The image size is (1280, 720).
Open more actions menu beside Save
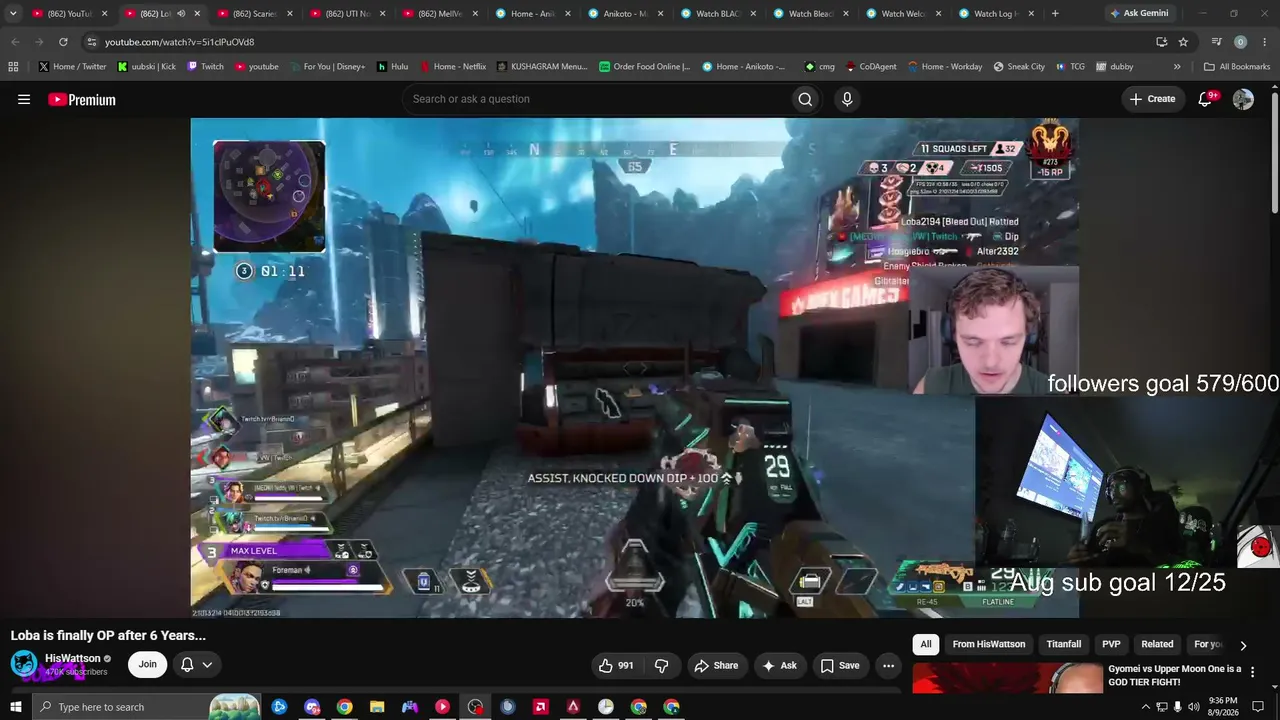pyautogui.click(x=888, y=665)
